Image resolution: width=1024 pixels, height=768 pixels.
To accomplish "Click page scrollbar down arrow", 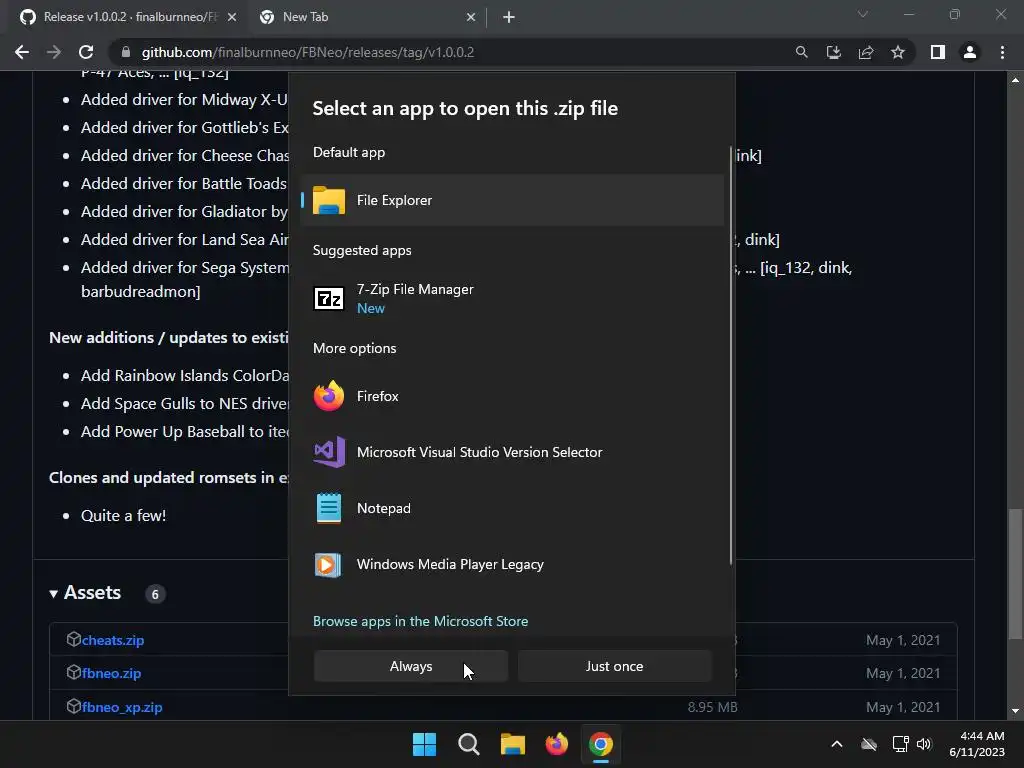I will pyautogui.click(x=1015, y=711).
